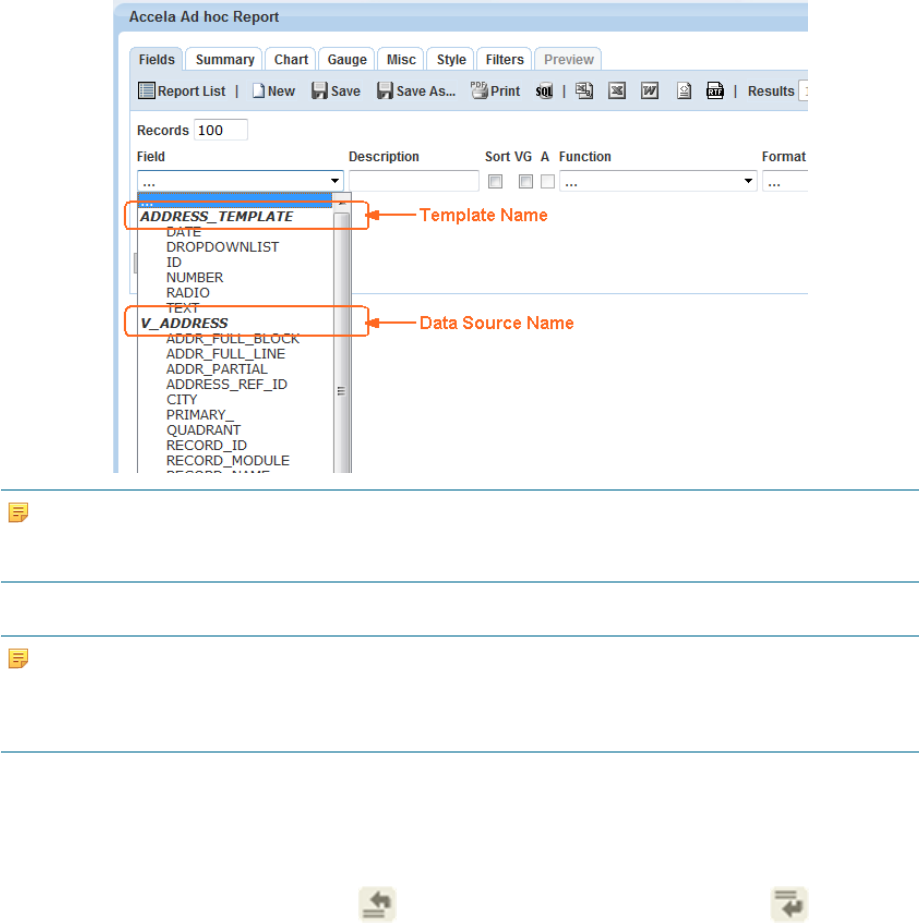This screenshot has height=923, width=919.
Task: Open the Field dropdown arrow
Action: click(334, 181)
